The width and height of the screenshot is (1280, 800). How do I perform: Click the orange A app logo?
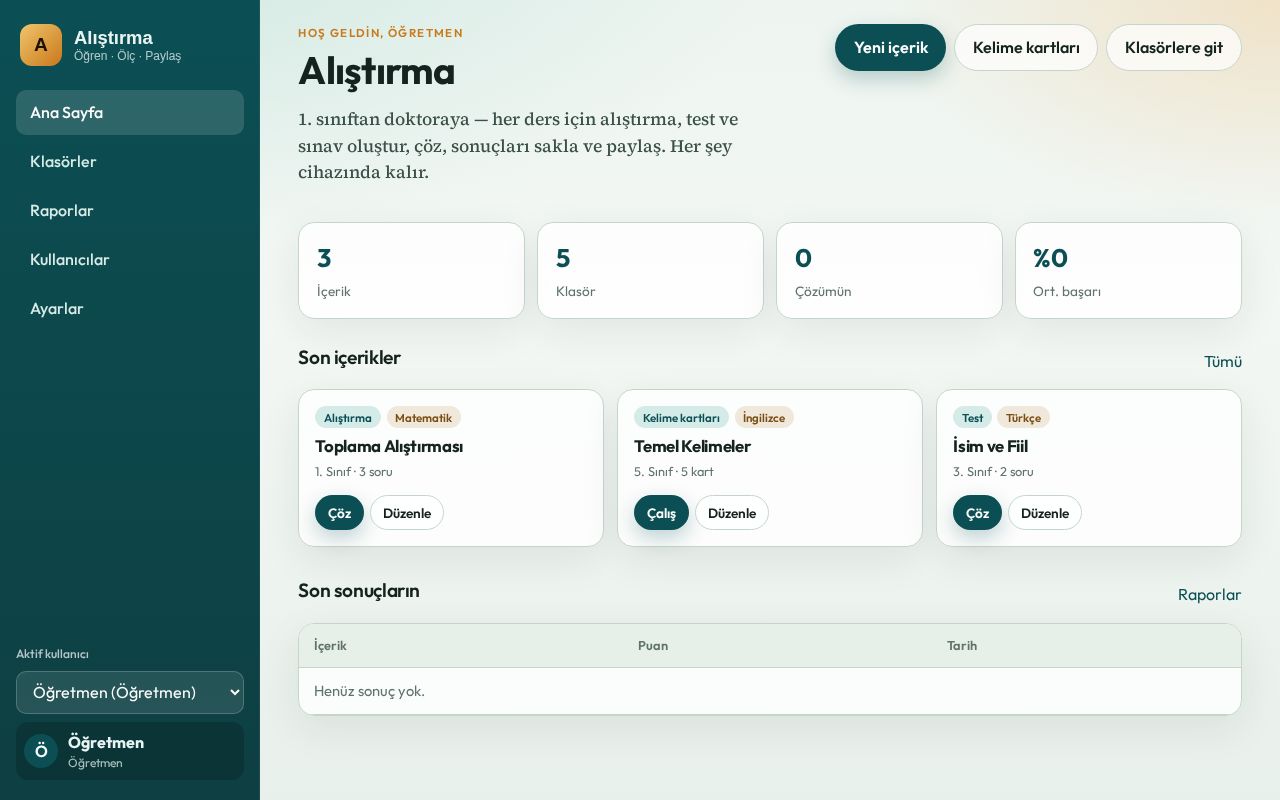point(41,45)
